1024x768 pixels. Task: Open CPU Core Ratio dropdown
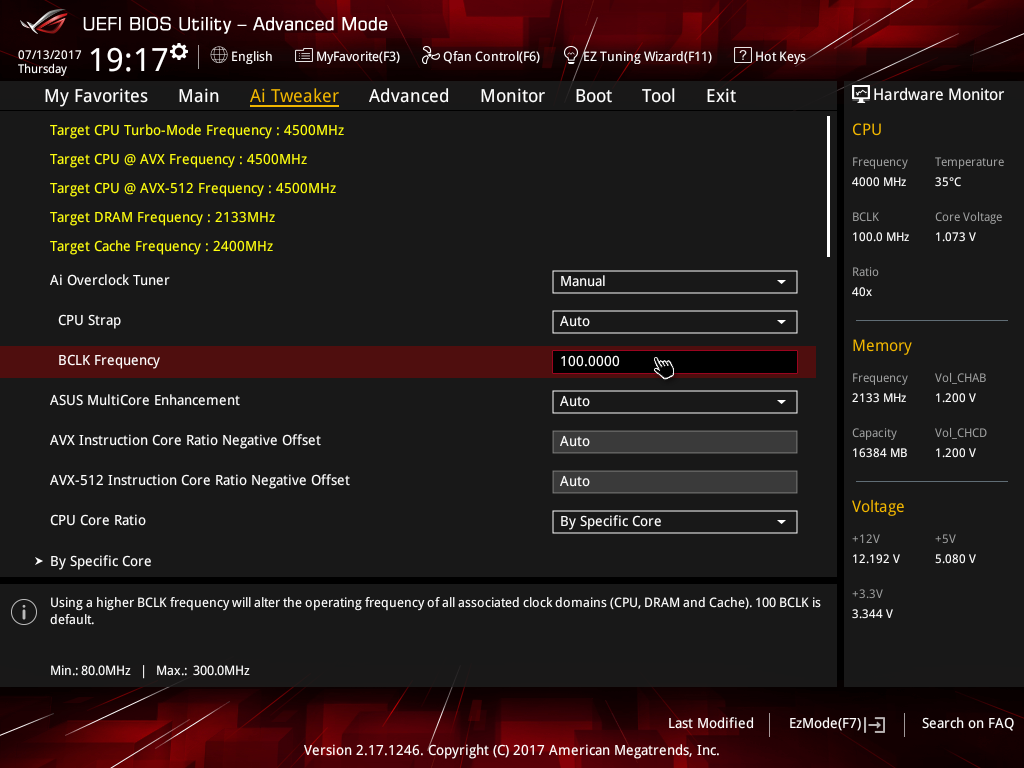tap(675, 522)
